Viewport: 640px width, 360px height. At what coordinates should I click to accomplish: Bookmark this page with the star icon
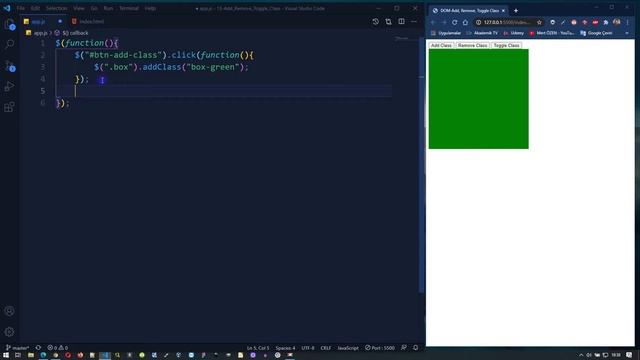539,22
